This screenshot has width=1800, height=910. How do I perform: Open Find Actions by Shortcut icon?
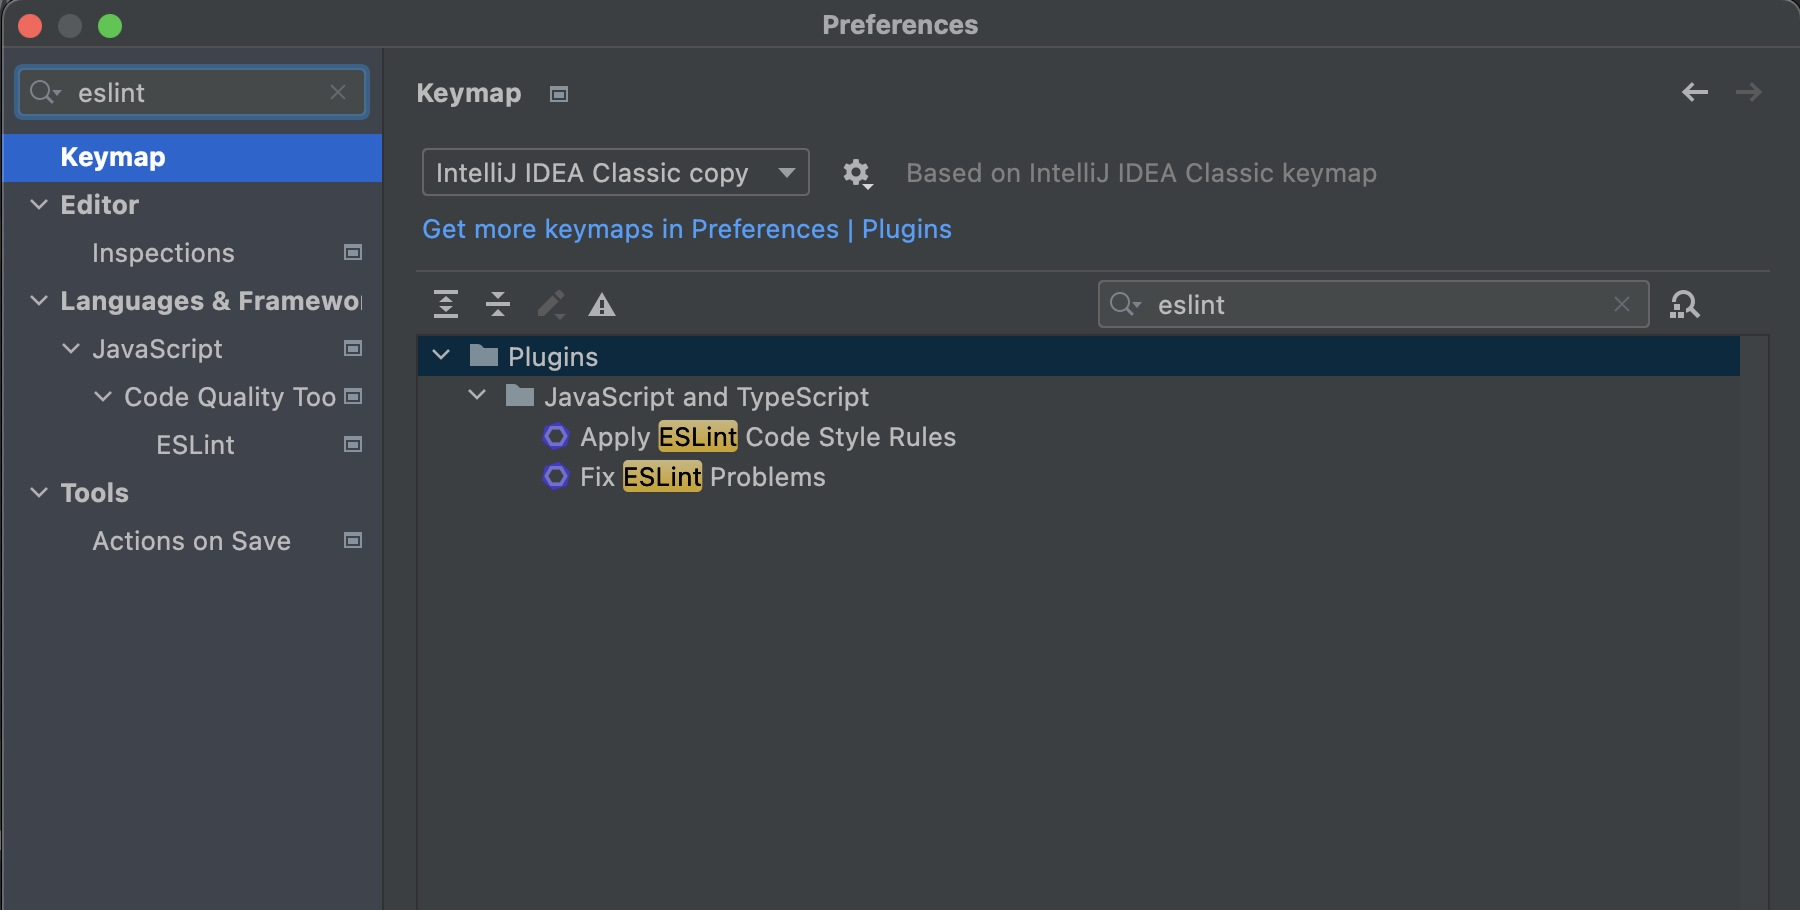[1684, 304]
